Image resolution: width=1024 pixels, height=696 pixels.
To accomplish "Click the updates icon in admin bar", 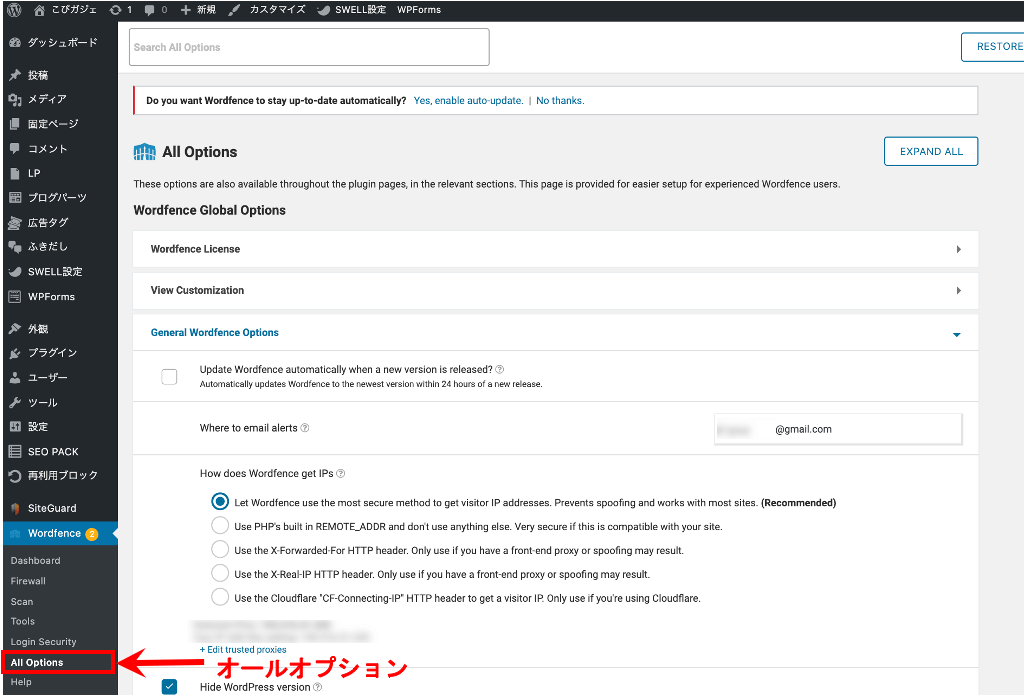I will click(116, 10).
